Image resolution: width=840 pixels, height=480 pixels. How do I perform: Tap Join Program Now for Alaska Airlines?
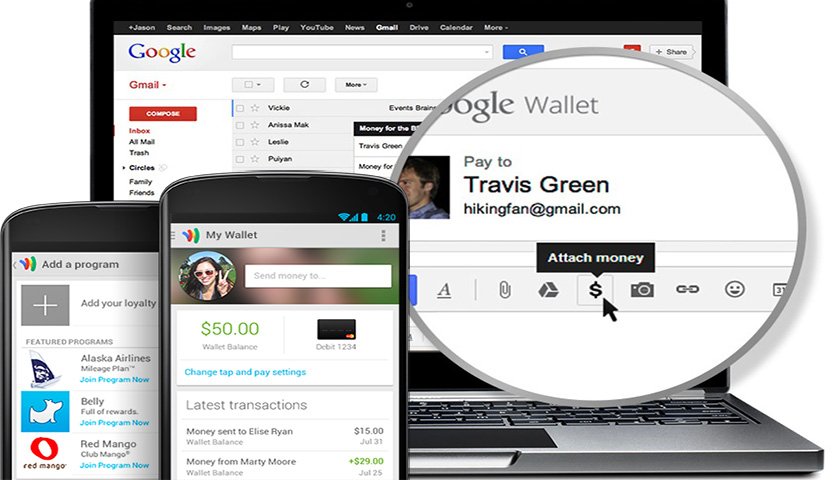[x=115, y=379]
